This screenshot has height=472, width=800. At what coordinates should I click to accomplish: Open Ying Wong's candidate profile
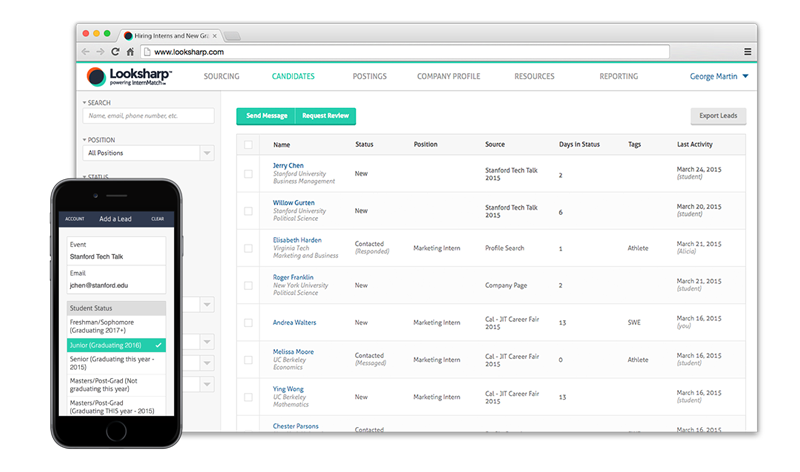pos(288,389)
